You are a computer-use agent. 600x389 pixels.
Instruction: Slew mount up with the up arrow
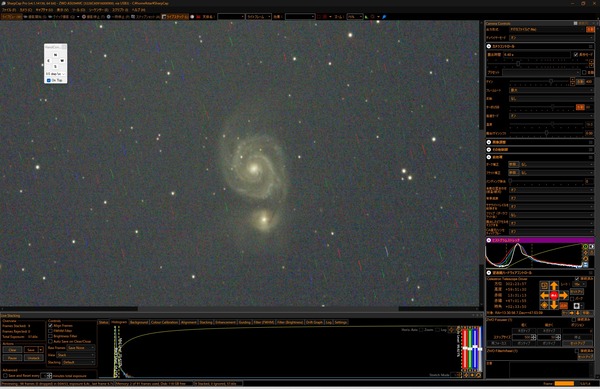point(554,286)
